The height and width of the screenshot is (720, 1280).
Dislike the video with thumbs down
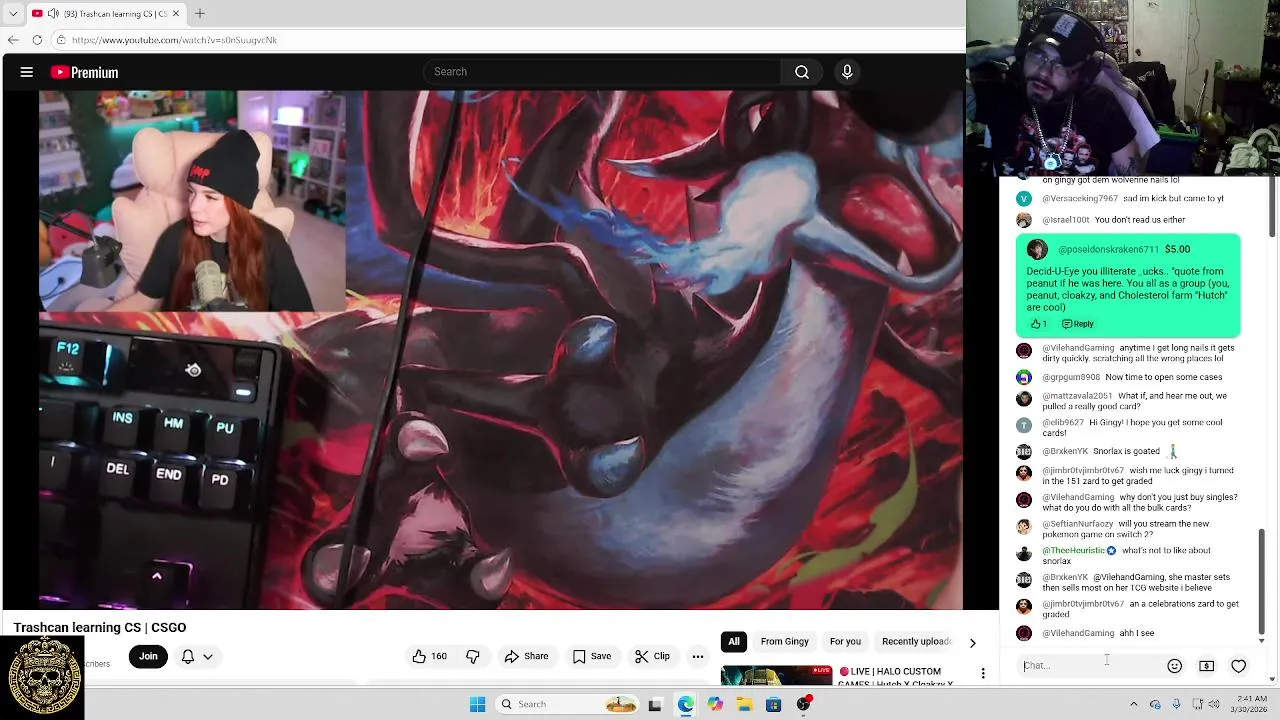tap(473, 656)
